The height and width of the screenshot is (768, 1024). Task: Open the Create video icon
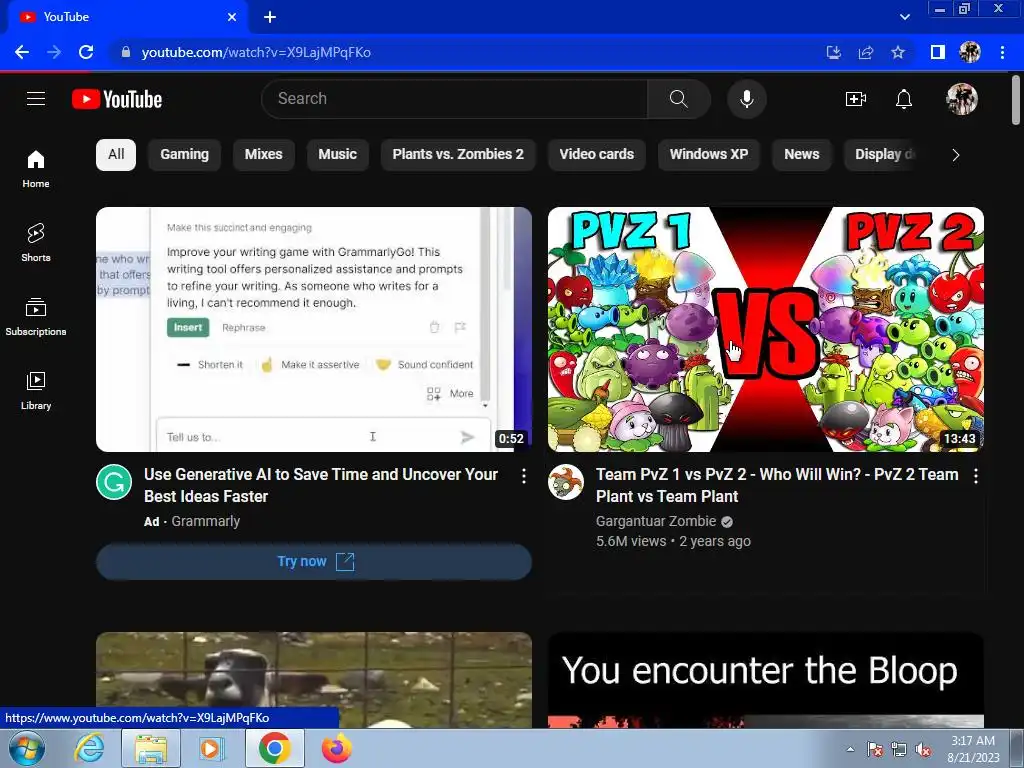856,99
